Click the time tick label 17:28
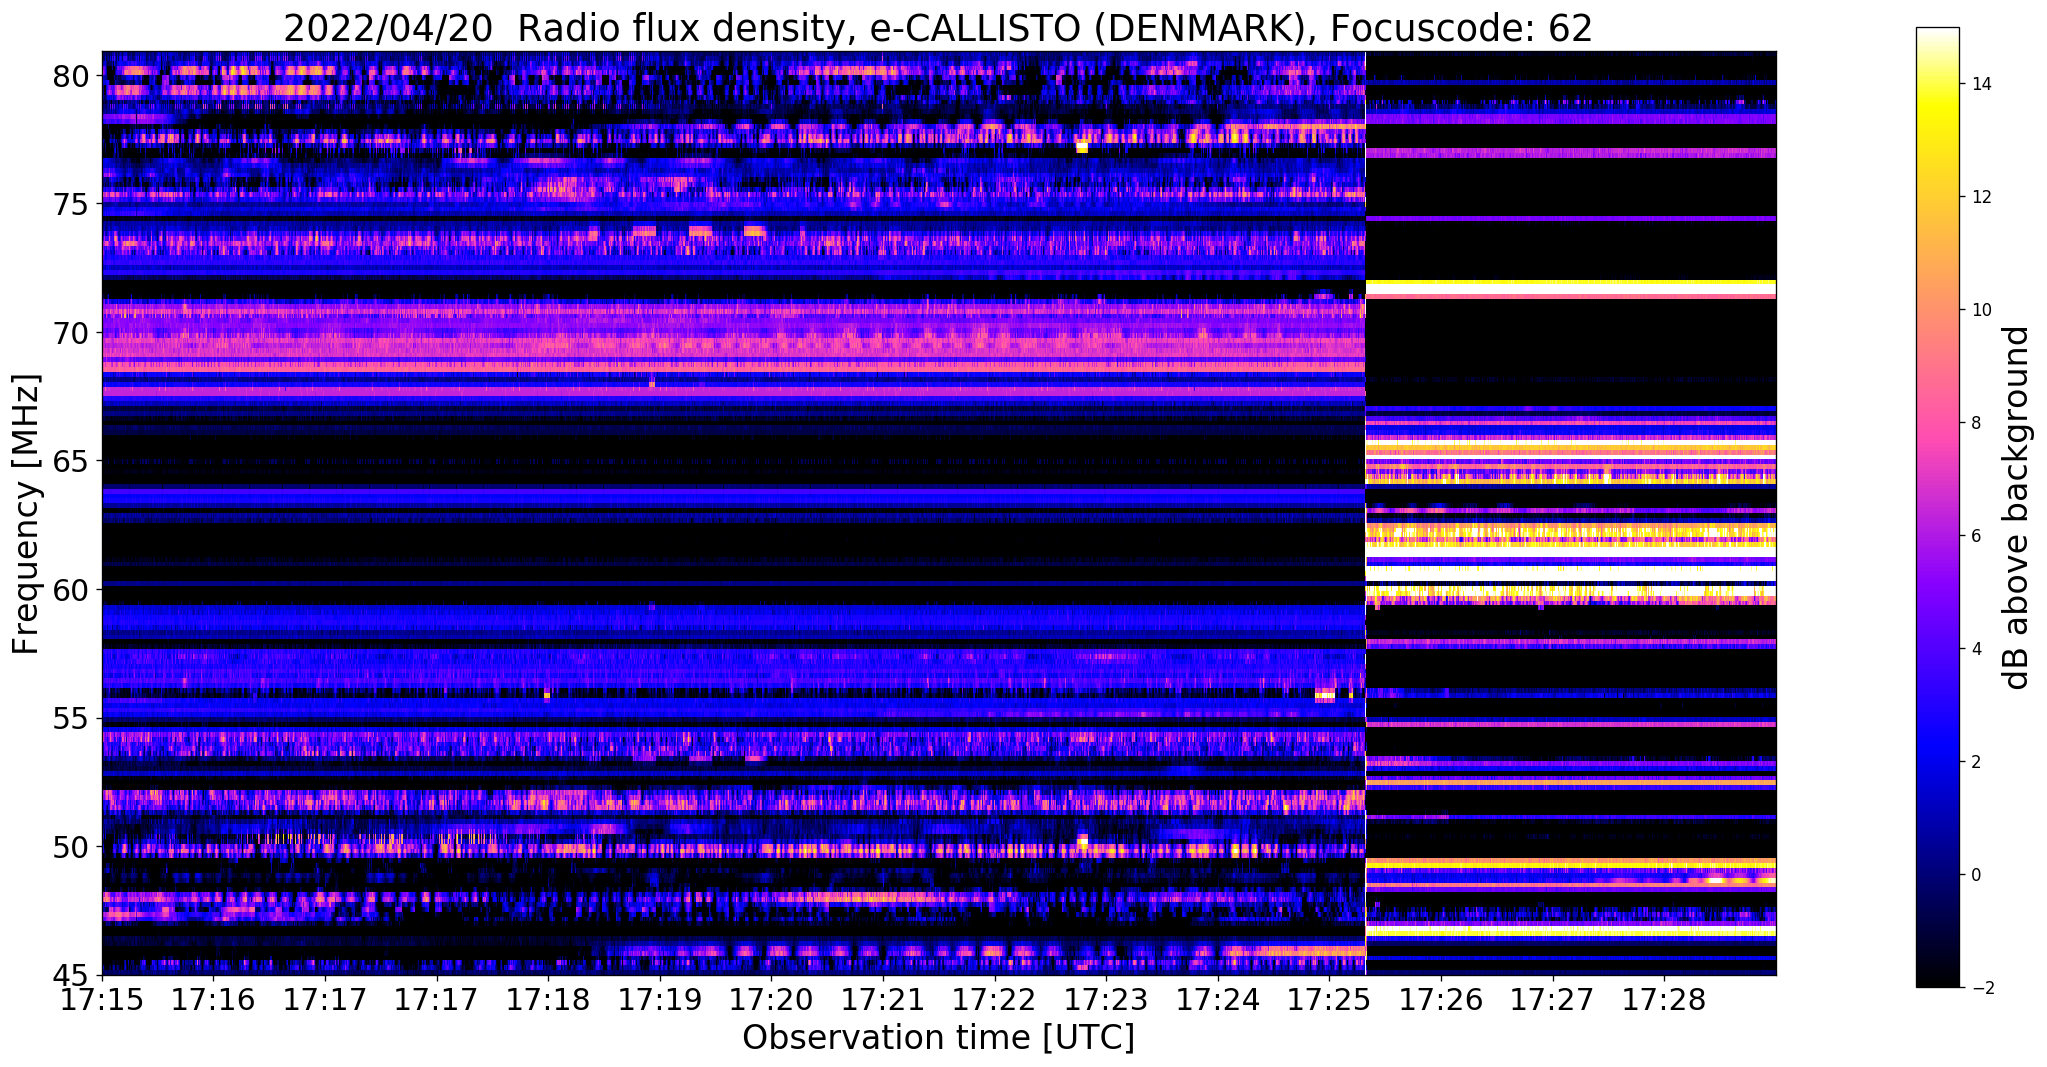 [x=1664, y=1000]
